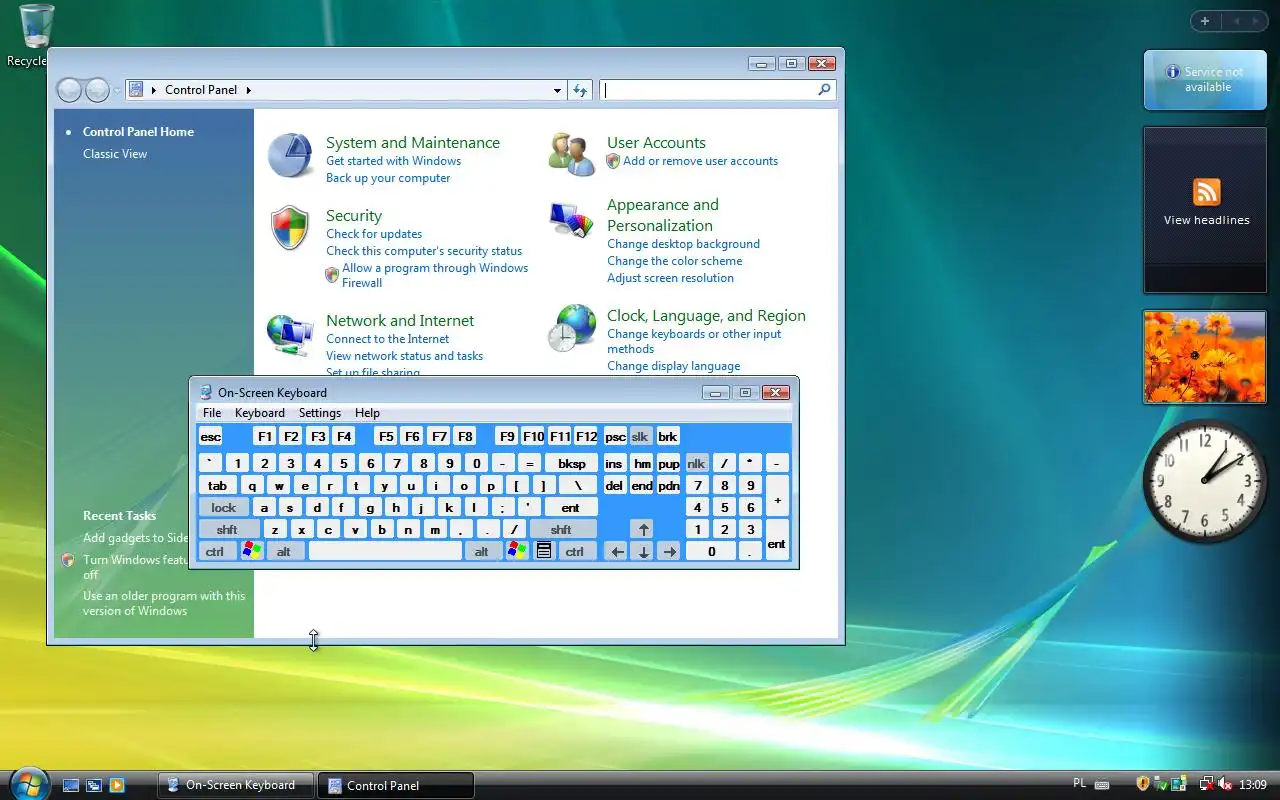
Task: Click the right arrow key on keyboard
Action: [669, 551]
